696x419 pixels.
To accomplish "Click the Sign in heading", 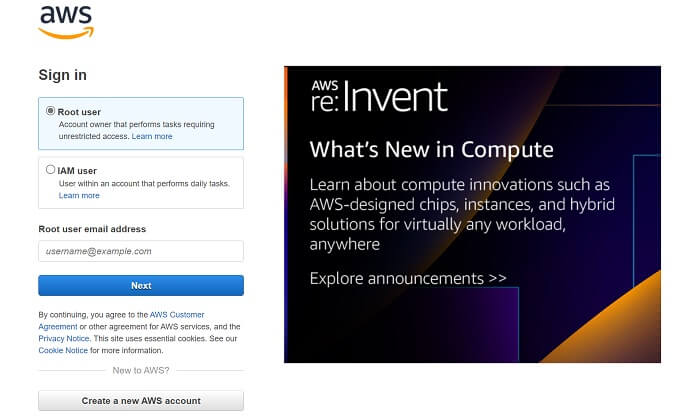I will pyautogui.click(x=63, y=75).
